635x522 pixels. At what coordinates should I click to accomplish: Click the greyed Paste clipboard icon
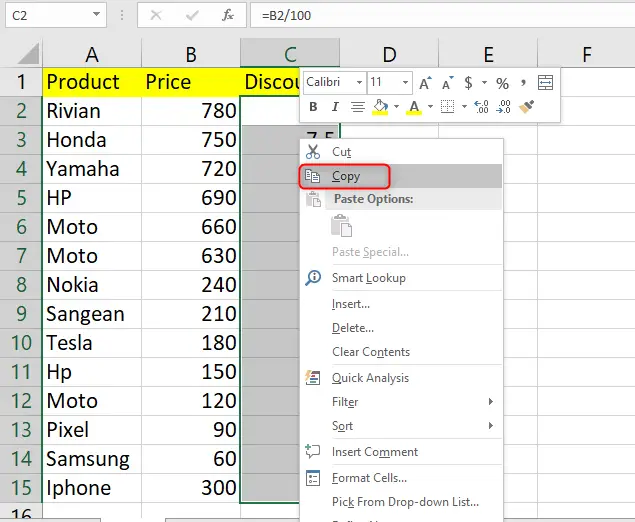click(341, 226)
